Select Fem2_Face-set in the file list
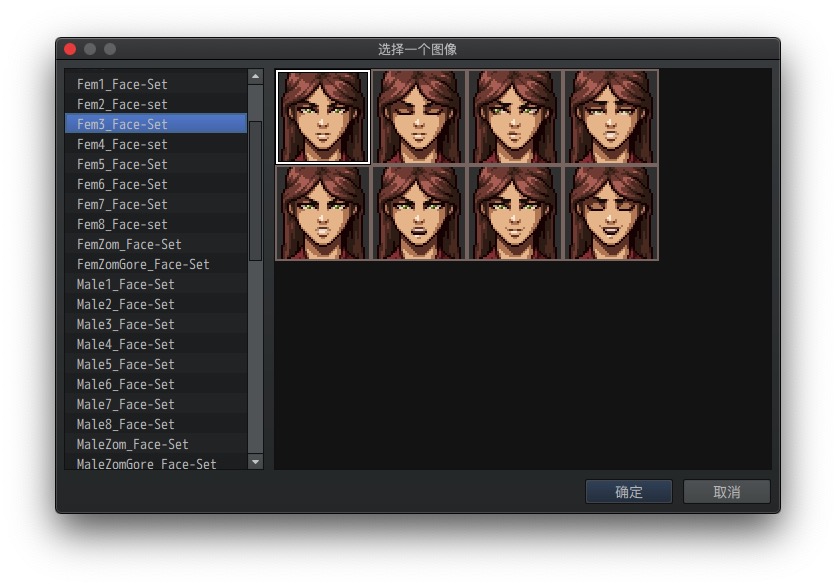The image size is (836, 587). pos(156,104)
